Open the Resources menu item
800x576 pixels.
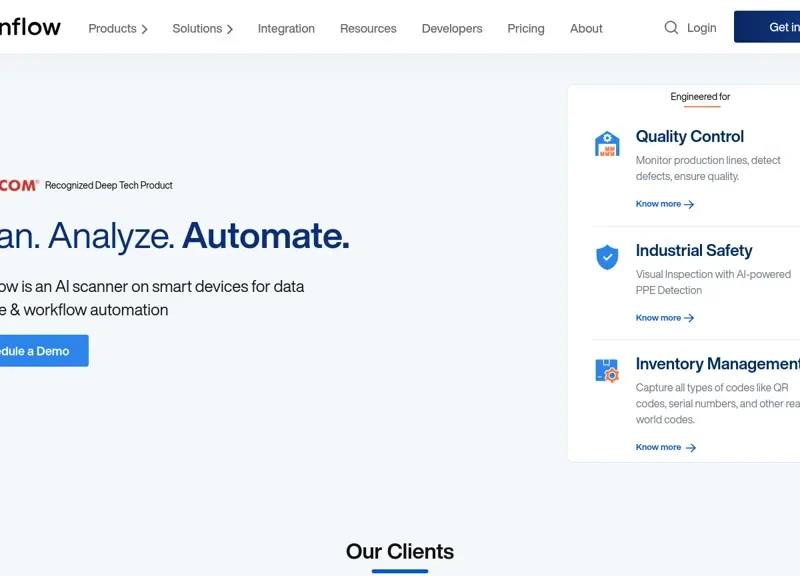tap(368, 29)
